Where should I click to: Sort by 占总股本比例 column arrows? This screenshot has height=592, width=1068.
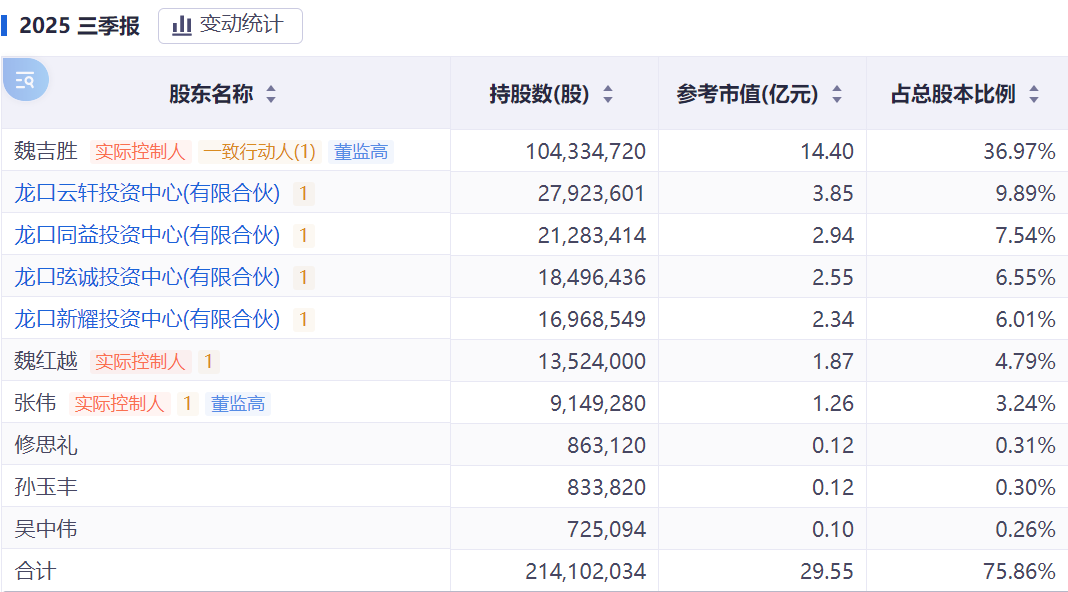[x=1034, y=95]
